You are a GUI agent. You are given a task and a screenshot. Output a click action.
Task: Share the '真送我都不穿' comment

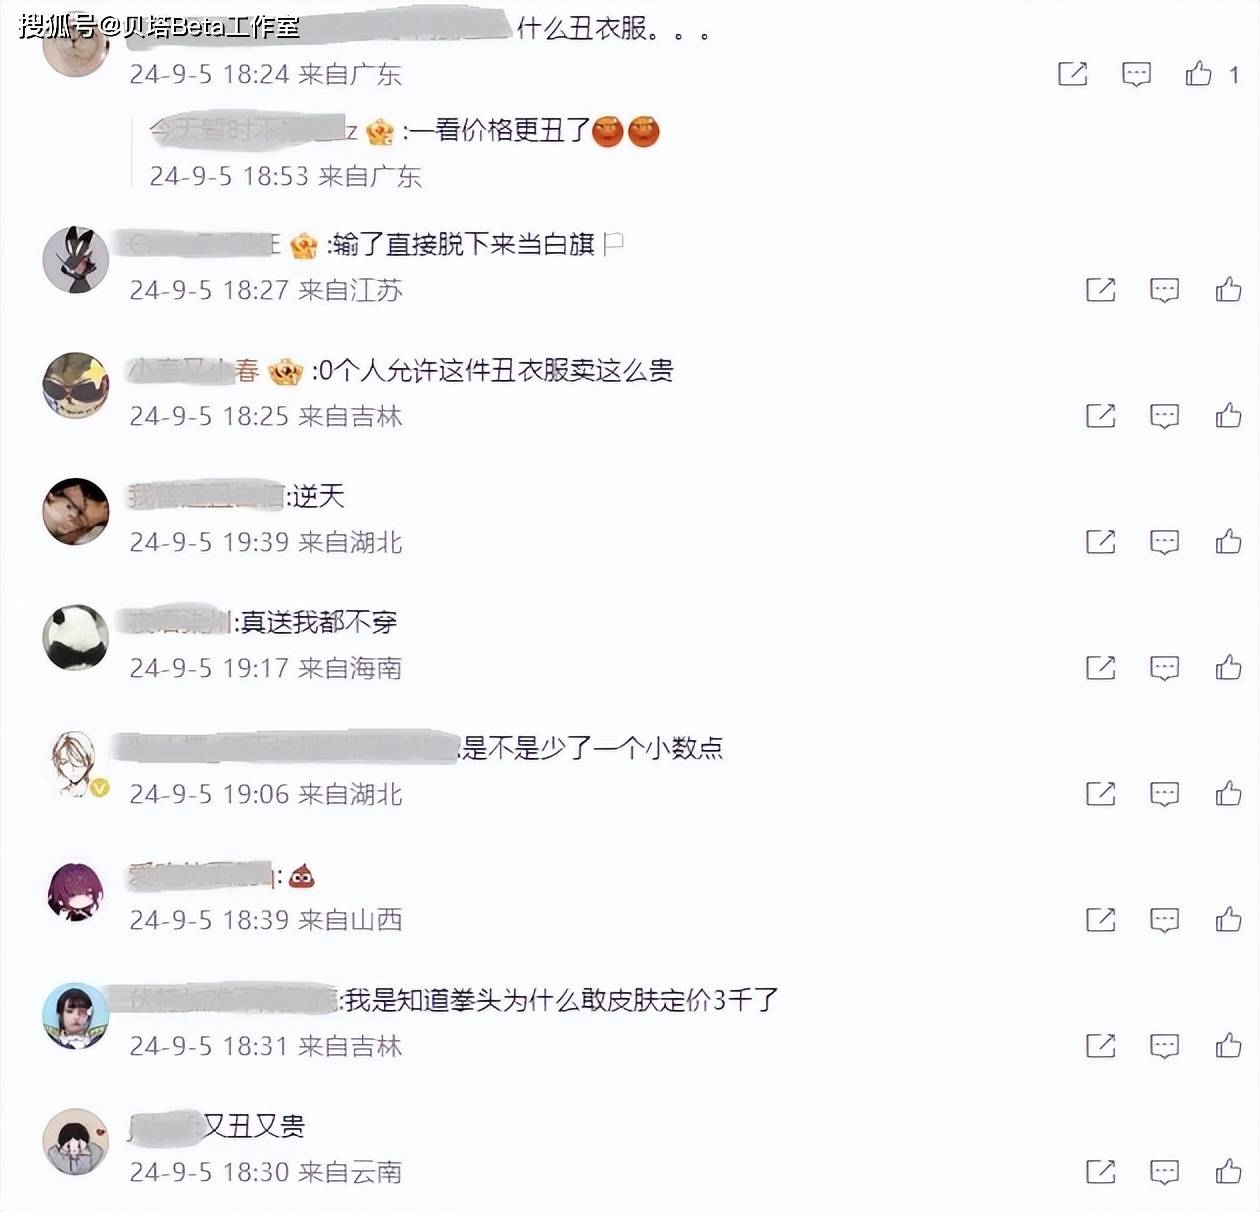click(1100, 668)
